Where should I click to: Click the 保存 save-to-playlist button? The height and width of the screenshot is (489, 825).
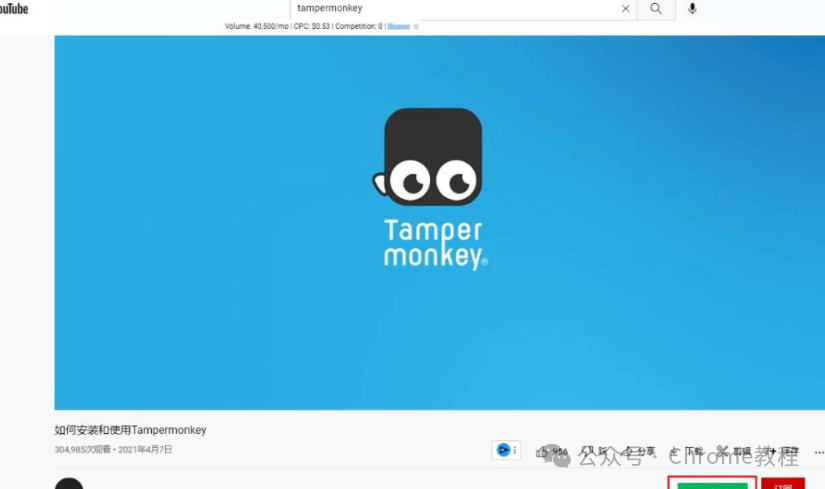tap(782, 451)
